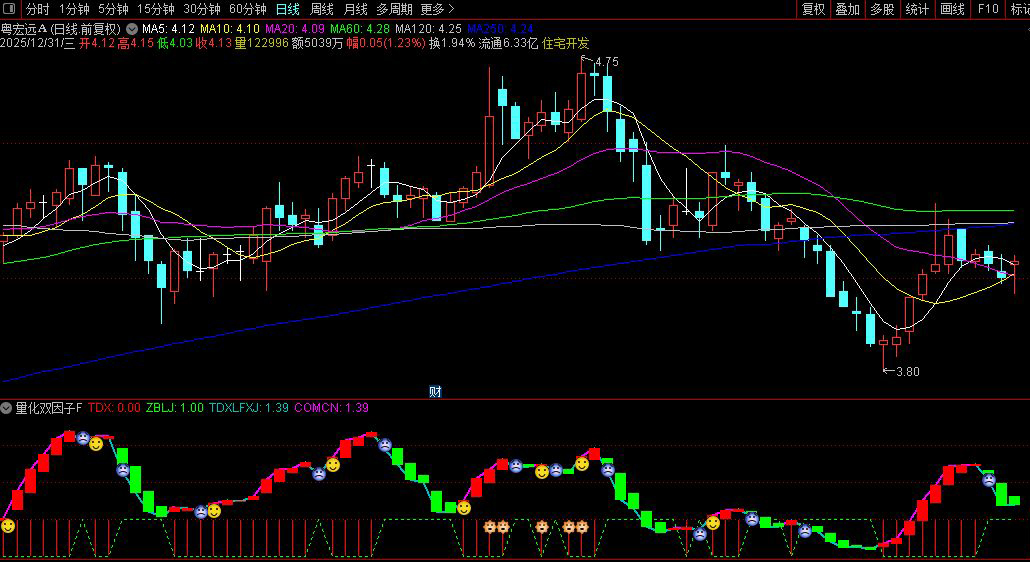Click the MA60: 4.28 label
1030x562 pixels.
(x=360, y=29)
